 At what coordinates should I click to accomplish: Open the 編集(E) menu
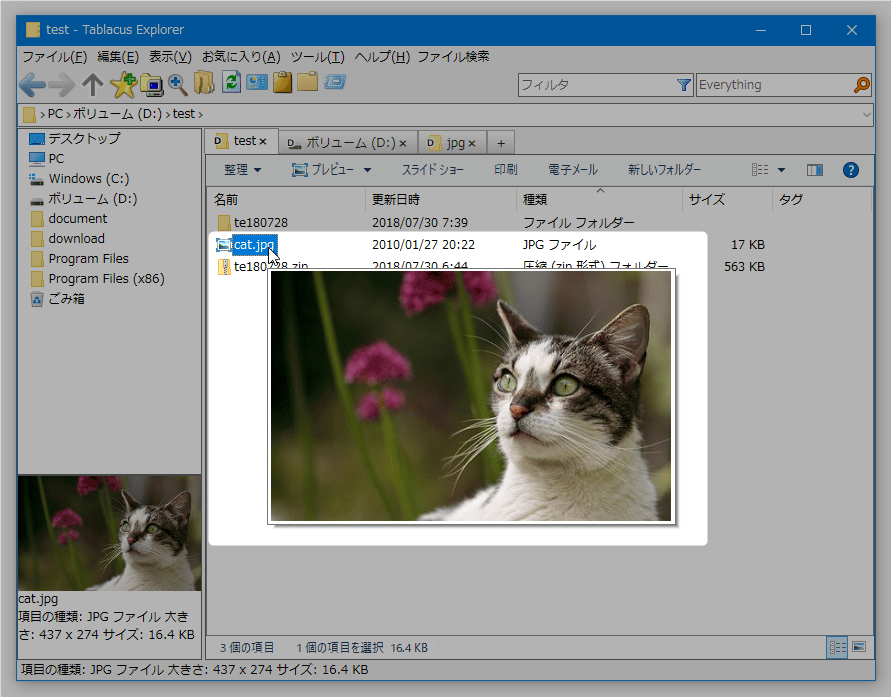(x=118, y=57)
